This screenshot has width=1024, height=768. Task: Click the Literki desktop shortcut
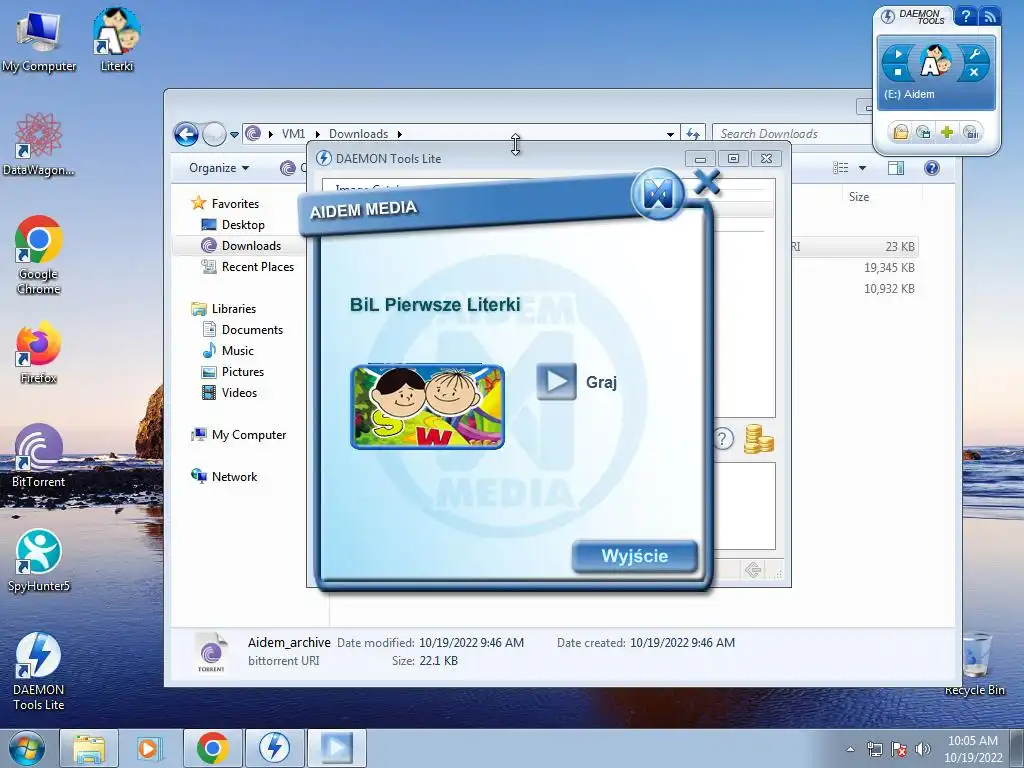[117, 39]
